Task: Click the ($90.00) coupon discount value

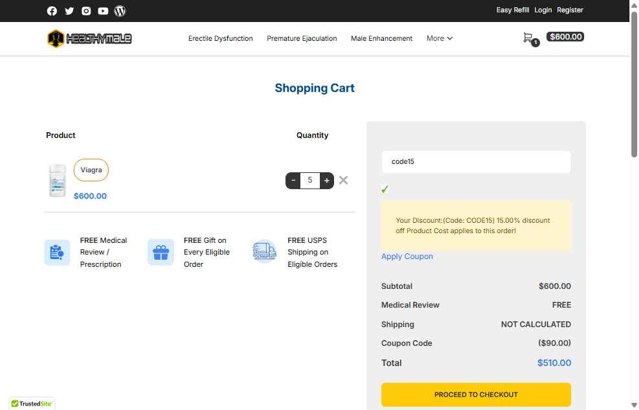Action: [554, 343]
